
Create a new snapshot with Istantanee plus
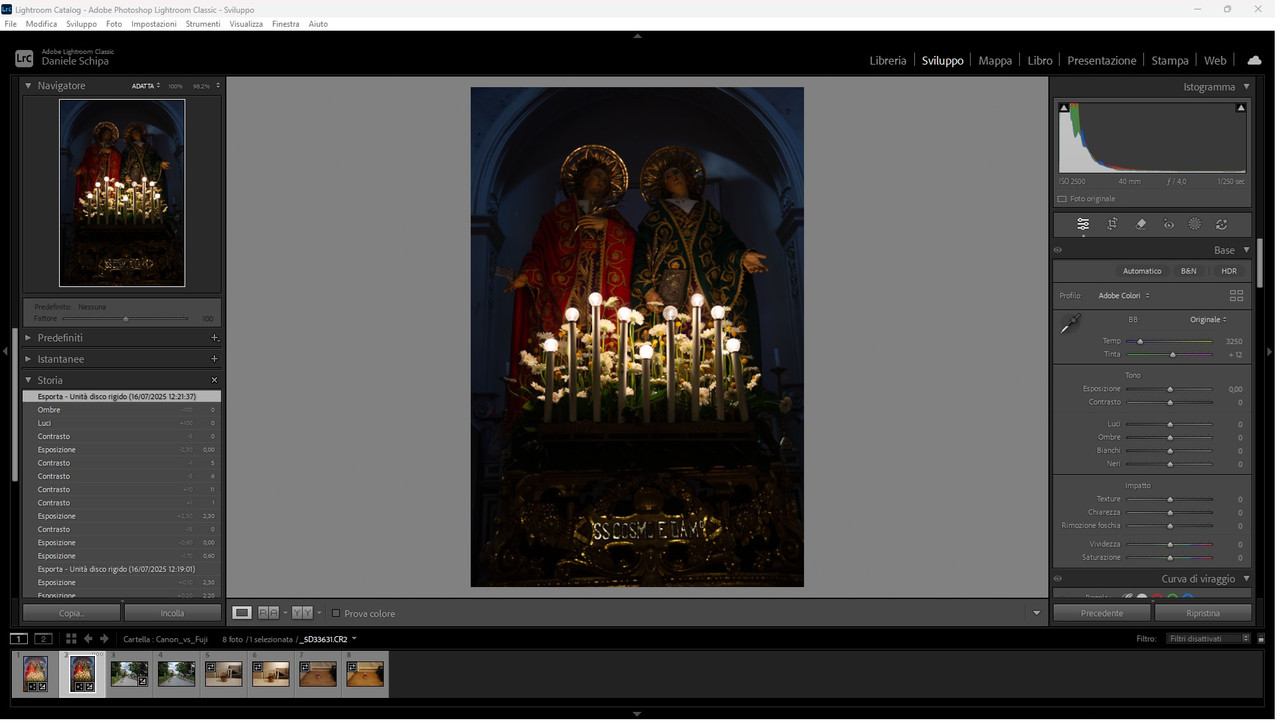214,359
